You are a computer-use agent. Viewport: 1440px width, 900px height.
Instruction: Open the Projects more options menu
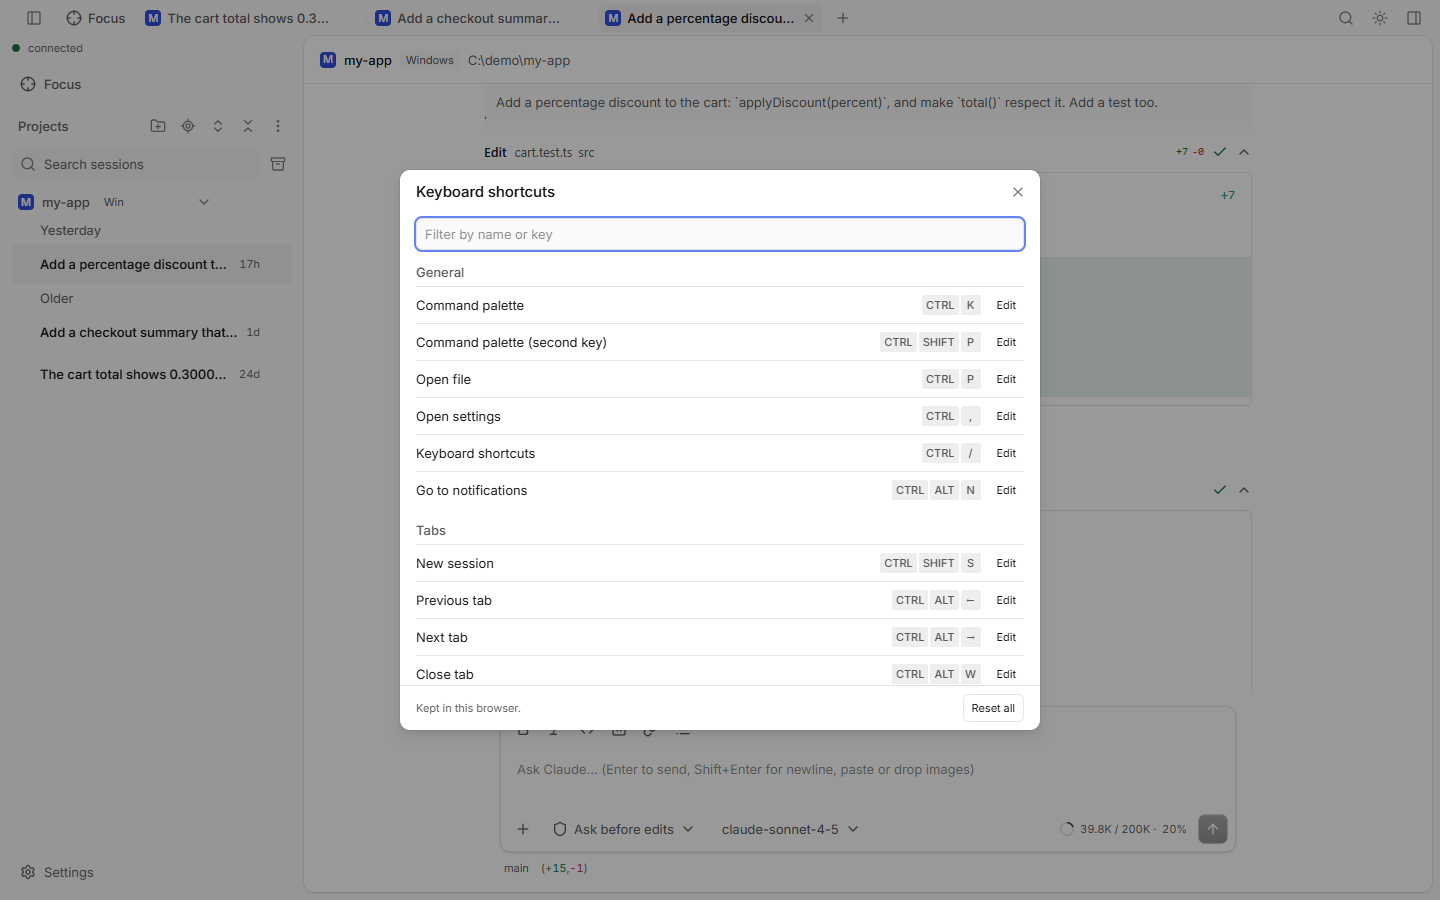tap(278, 126)
